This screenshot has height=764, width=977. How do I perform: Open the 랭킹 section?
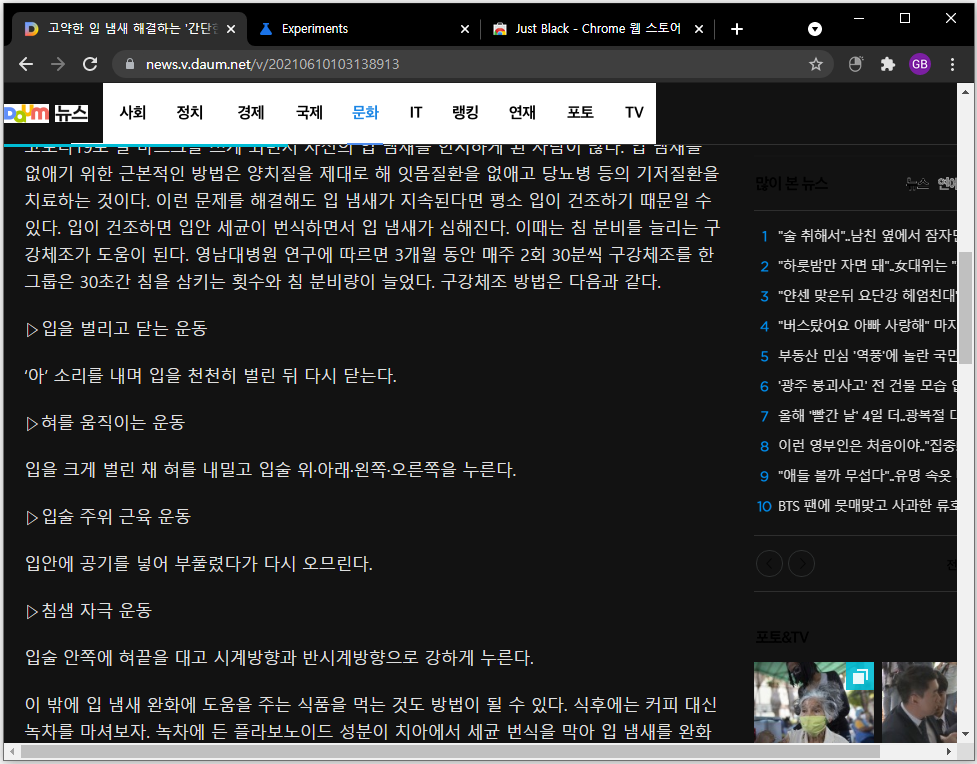465,112
